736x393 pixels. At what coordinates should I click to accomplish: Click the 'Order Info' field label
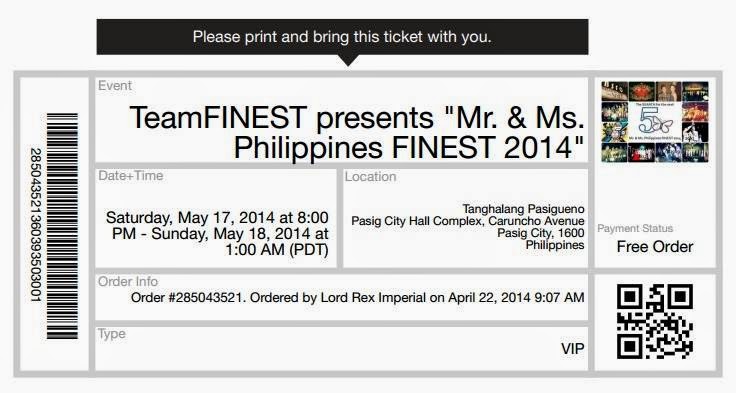click(128, 282)
